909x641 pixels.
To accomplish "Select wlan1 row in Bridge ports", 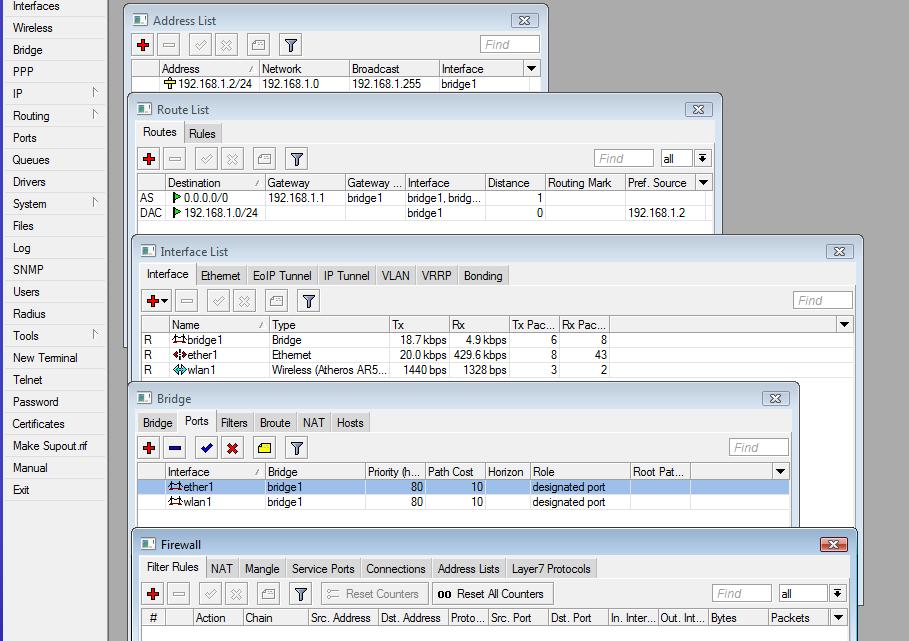I will pos(463,502).
